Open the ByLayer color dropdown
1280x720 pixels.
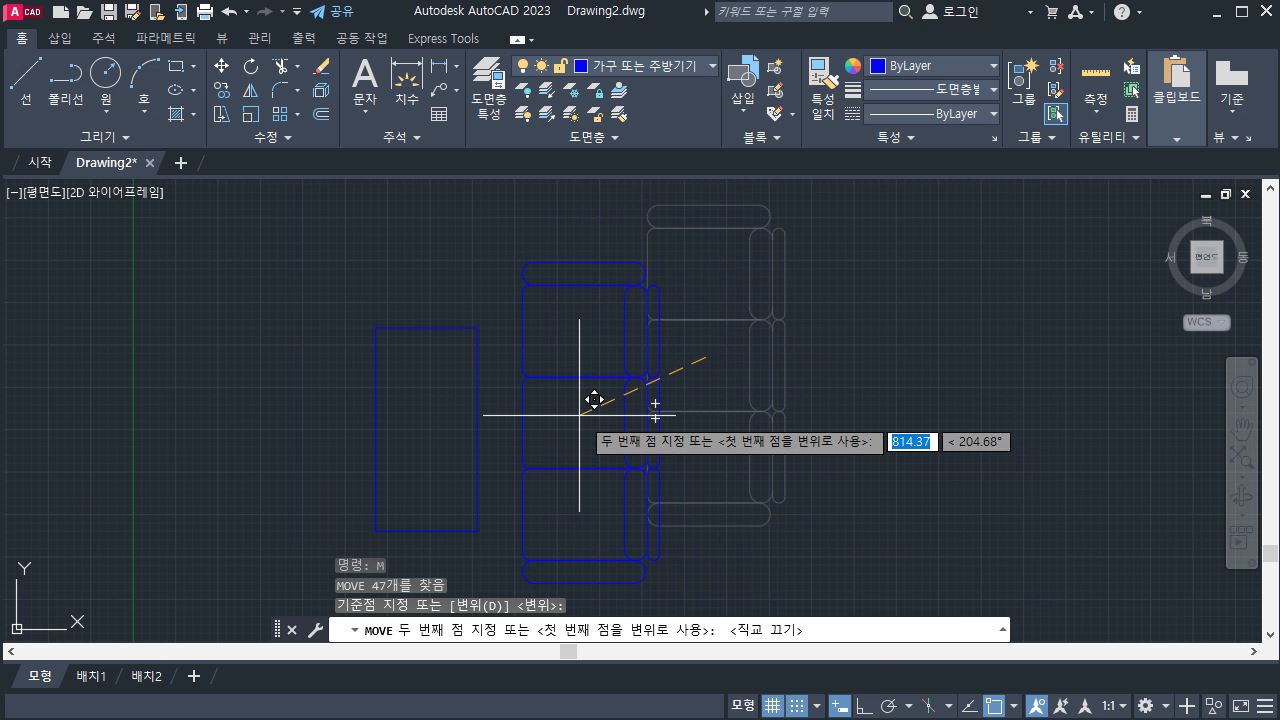932,66
